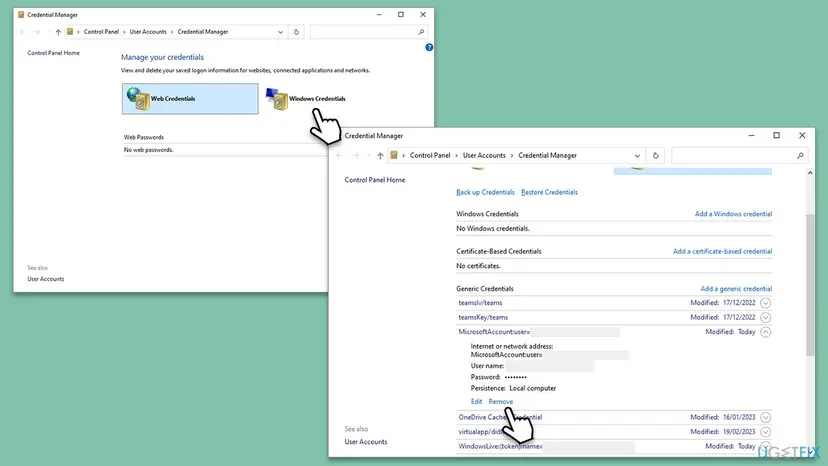Click Add a generic credential
Viewport: 828px width, 466px height.
[x=736, y=289]
